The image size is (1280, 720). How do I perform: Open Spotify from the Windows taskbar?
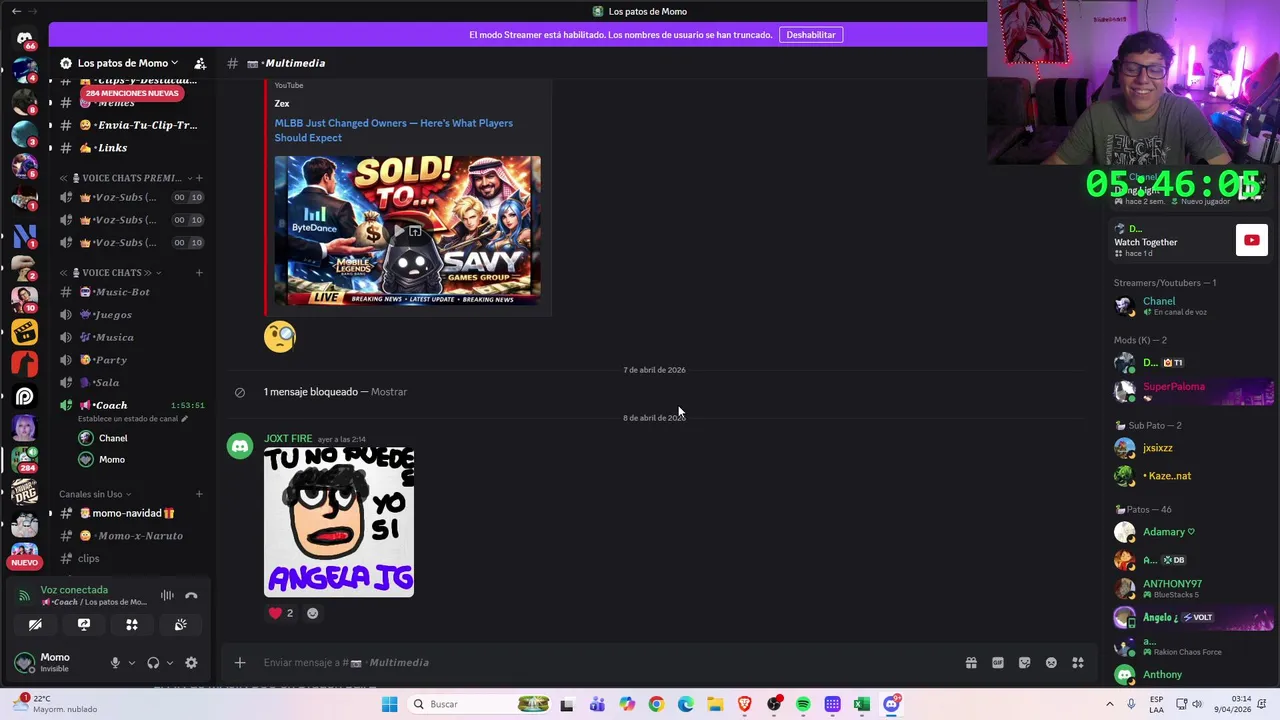coord(803,704)
